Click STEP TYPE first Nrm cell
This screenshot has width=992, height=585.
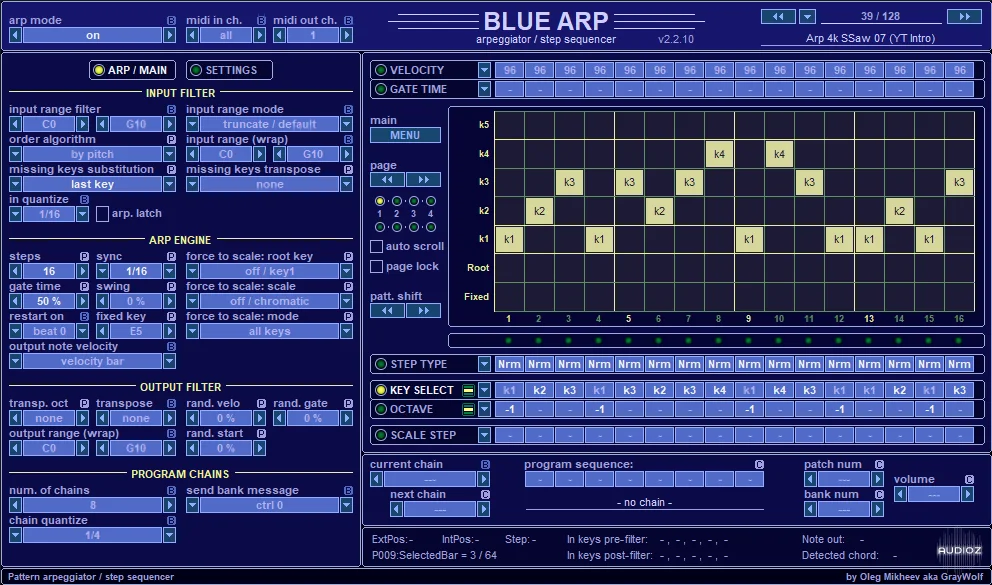(x=509, y=364)
